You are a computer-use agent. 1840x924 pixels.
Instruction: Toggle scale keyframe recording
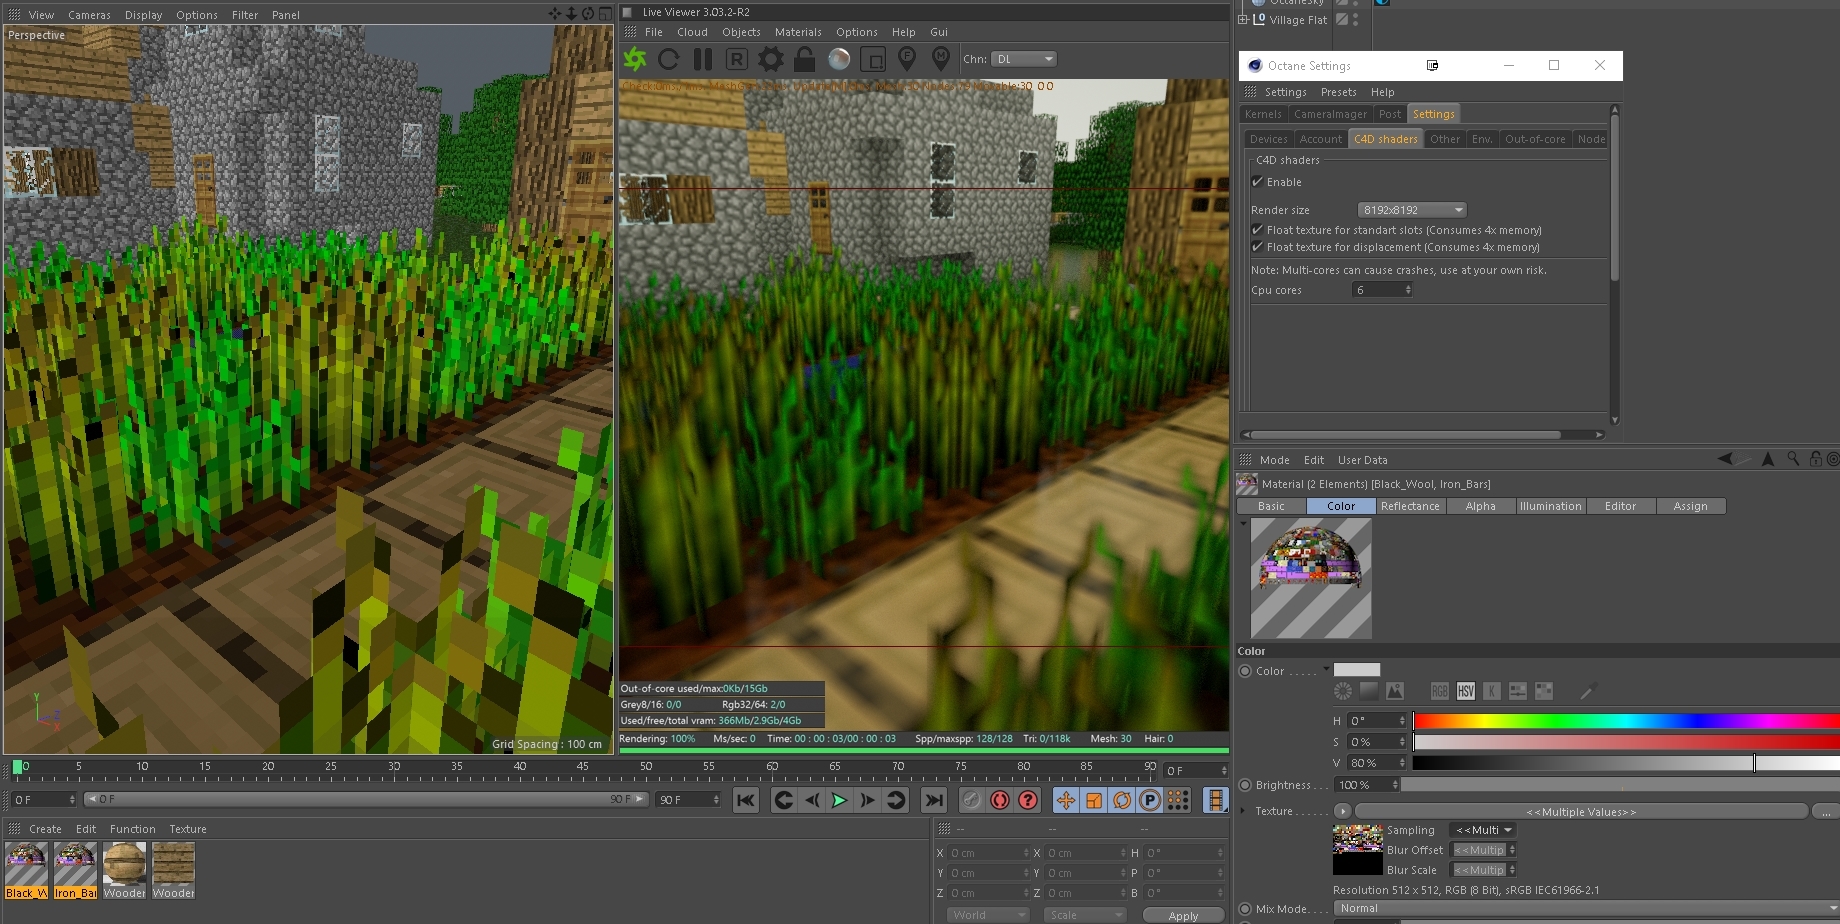pyautogui.click(x=1094, y=800)
